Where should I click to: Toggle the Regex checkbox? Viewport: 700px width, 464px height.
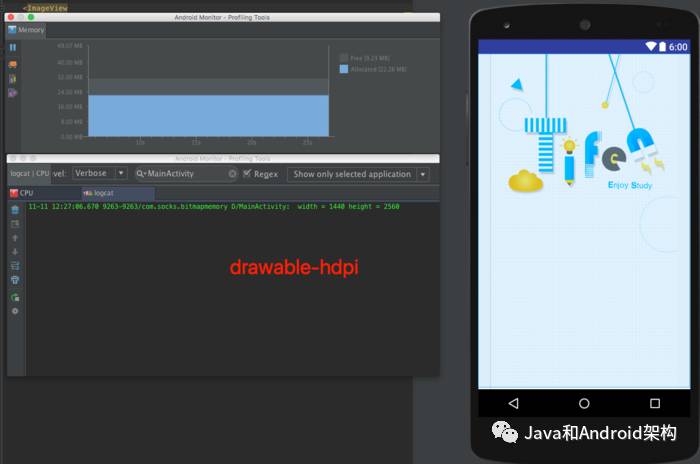pyautogui.click(x=247, y=173)
